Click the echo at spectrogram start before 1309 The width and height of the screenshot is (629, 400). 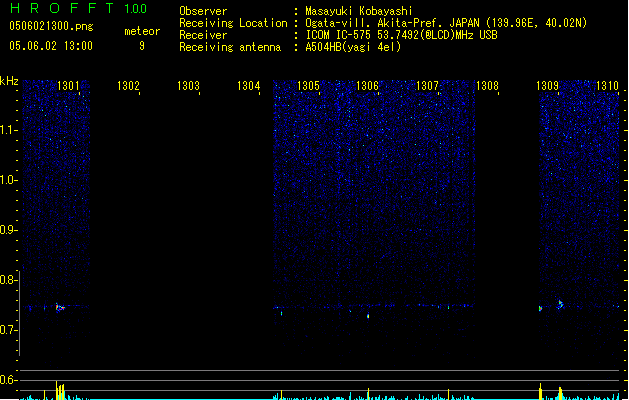(x=540, y=309)
